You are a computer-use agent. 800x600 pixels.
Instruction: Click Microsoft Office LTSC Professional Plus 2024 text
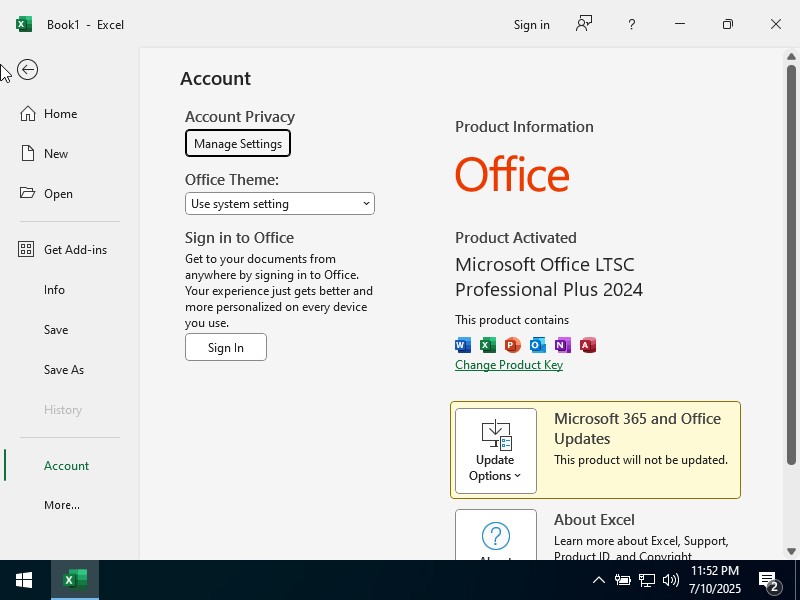[548, 277]
